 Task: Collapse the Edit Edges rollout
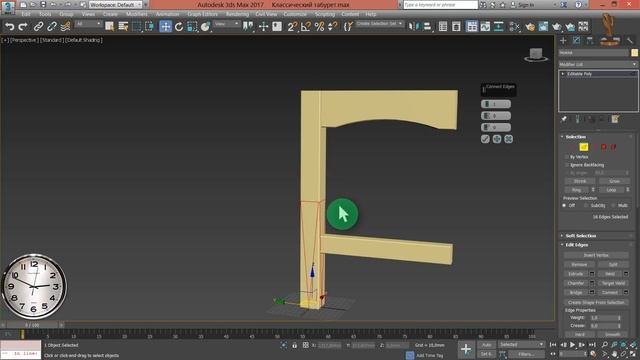[x=576, y=245]
